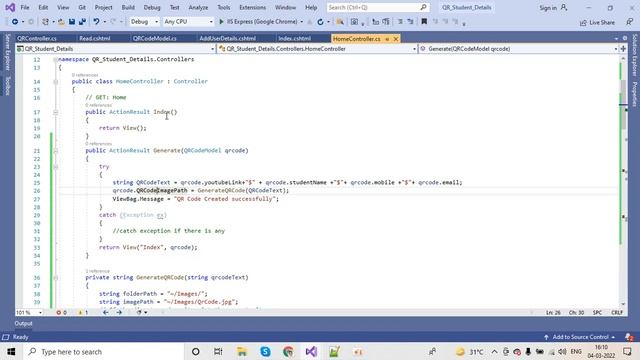Click the Navigate Backward toolbar icon
640x360 pixels.
15,22
